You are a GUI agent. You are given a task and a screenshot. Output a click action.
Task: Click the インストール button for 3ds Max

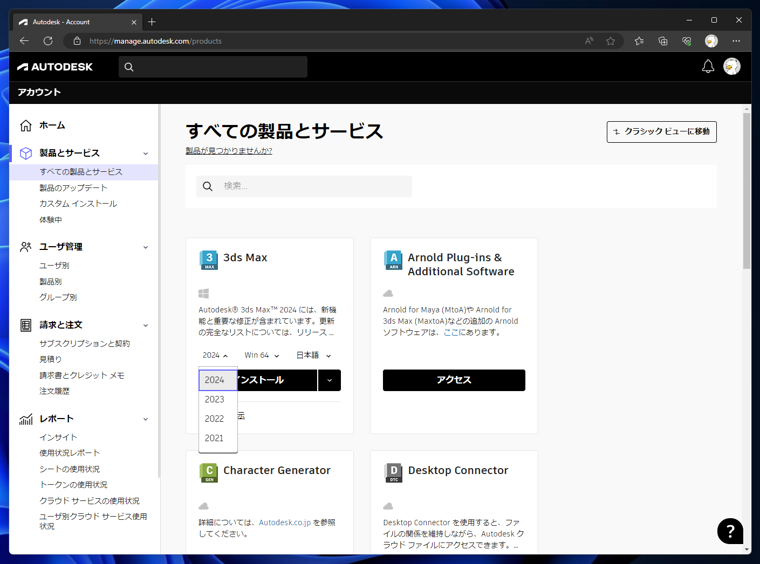277,380
